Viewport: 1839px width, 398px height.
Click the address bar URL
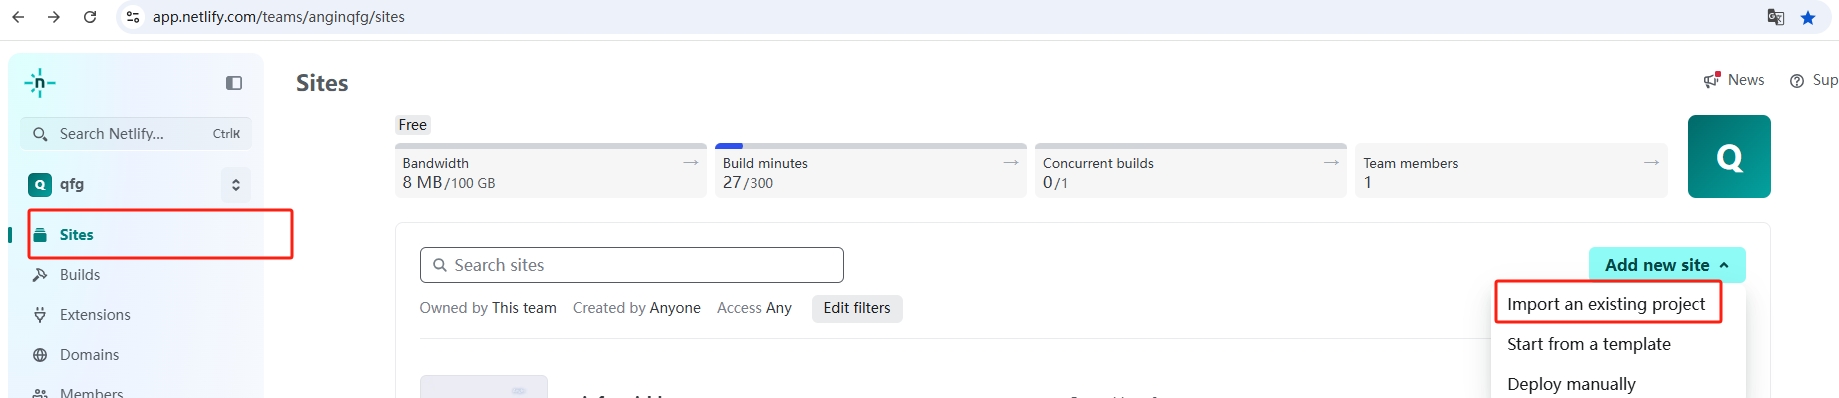click(x=279, y=17)
